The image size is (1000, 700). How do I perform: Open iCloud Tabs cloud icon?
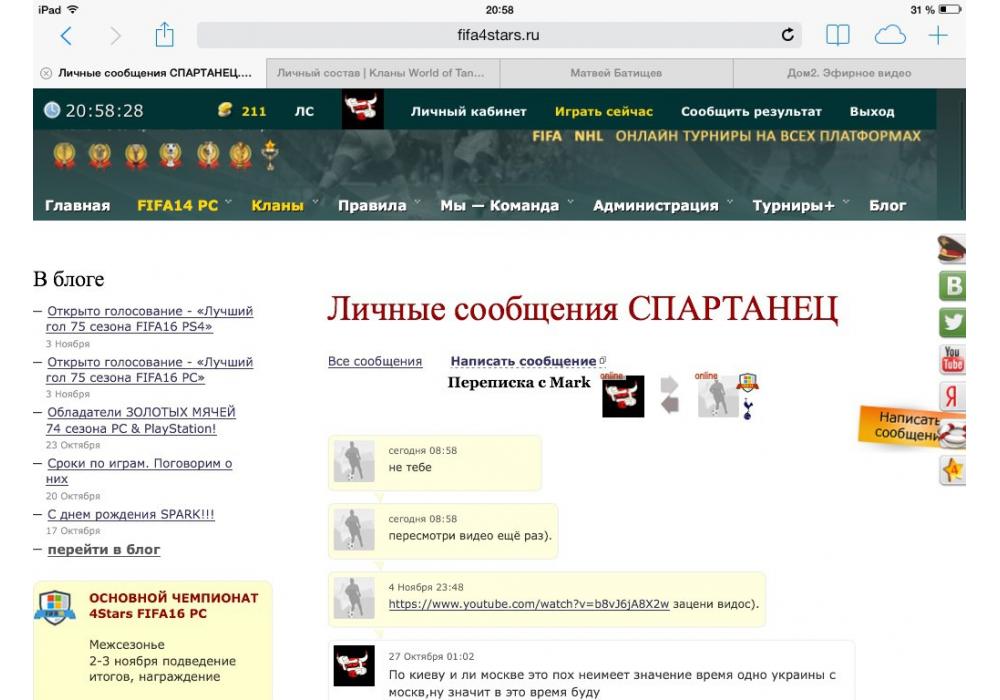889,36
